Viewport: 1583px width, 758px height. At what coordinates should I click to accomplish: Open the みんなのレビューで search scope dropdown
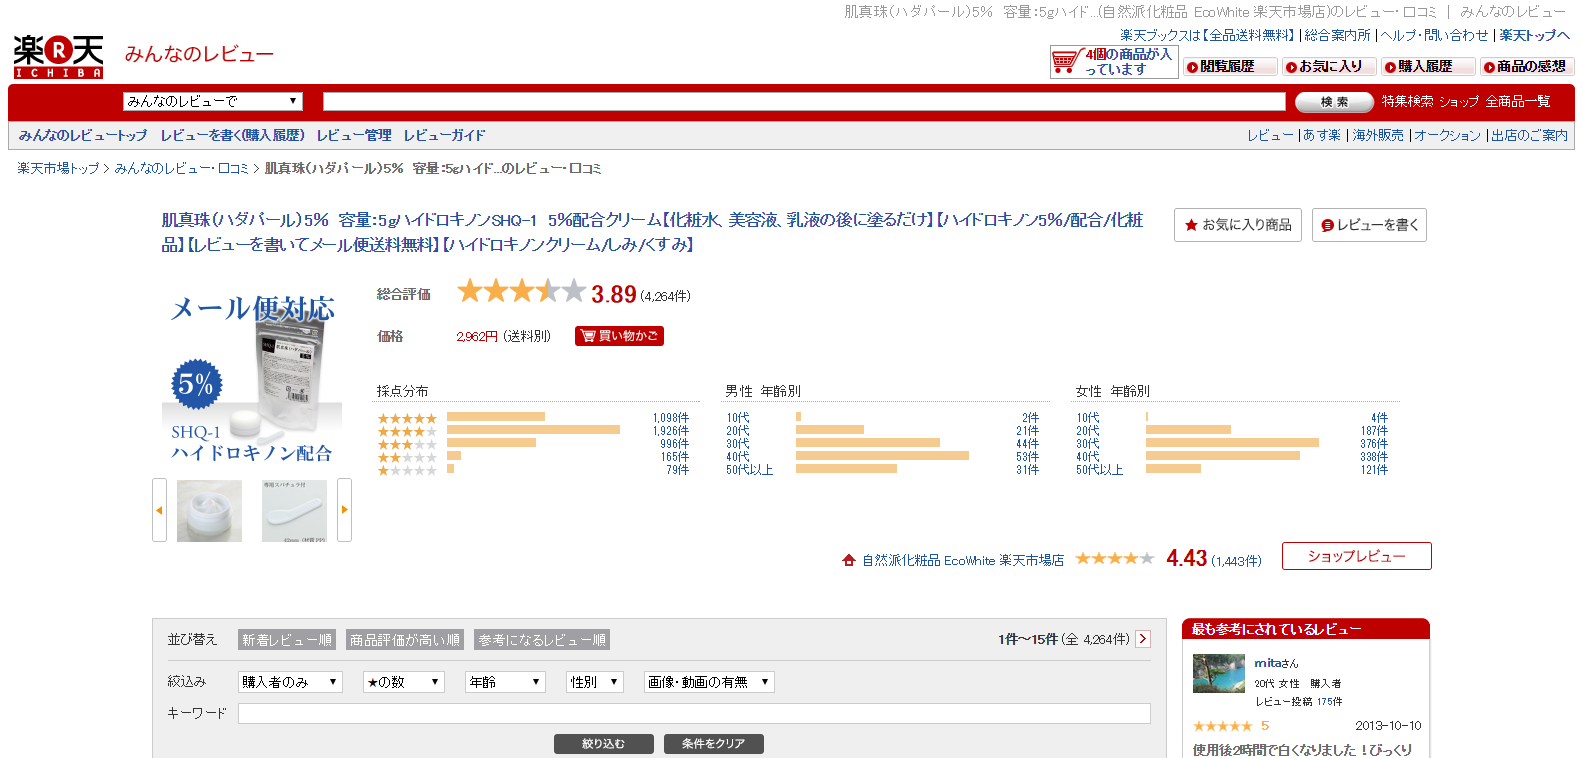click(x=213, y=101)
